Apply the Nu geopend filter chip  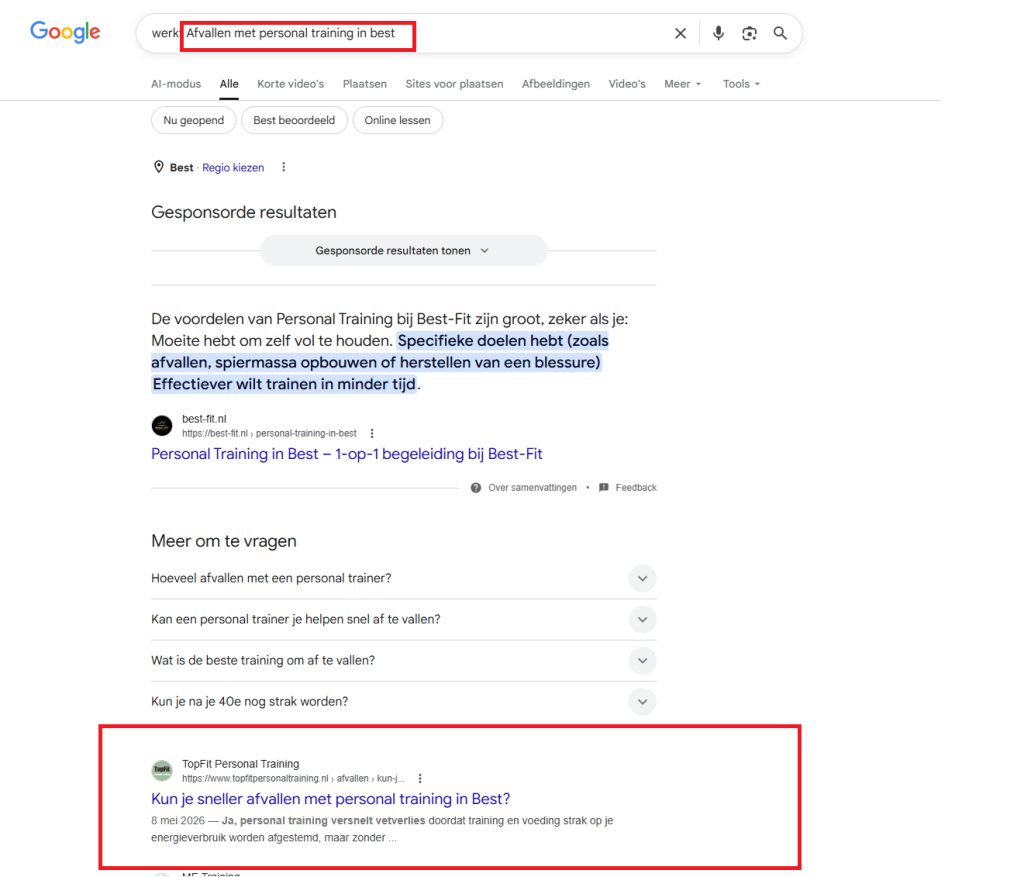coord(193,120)
